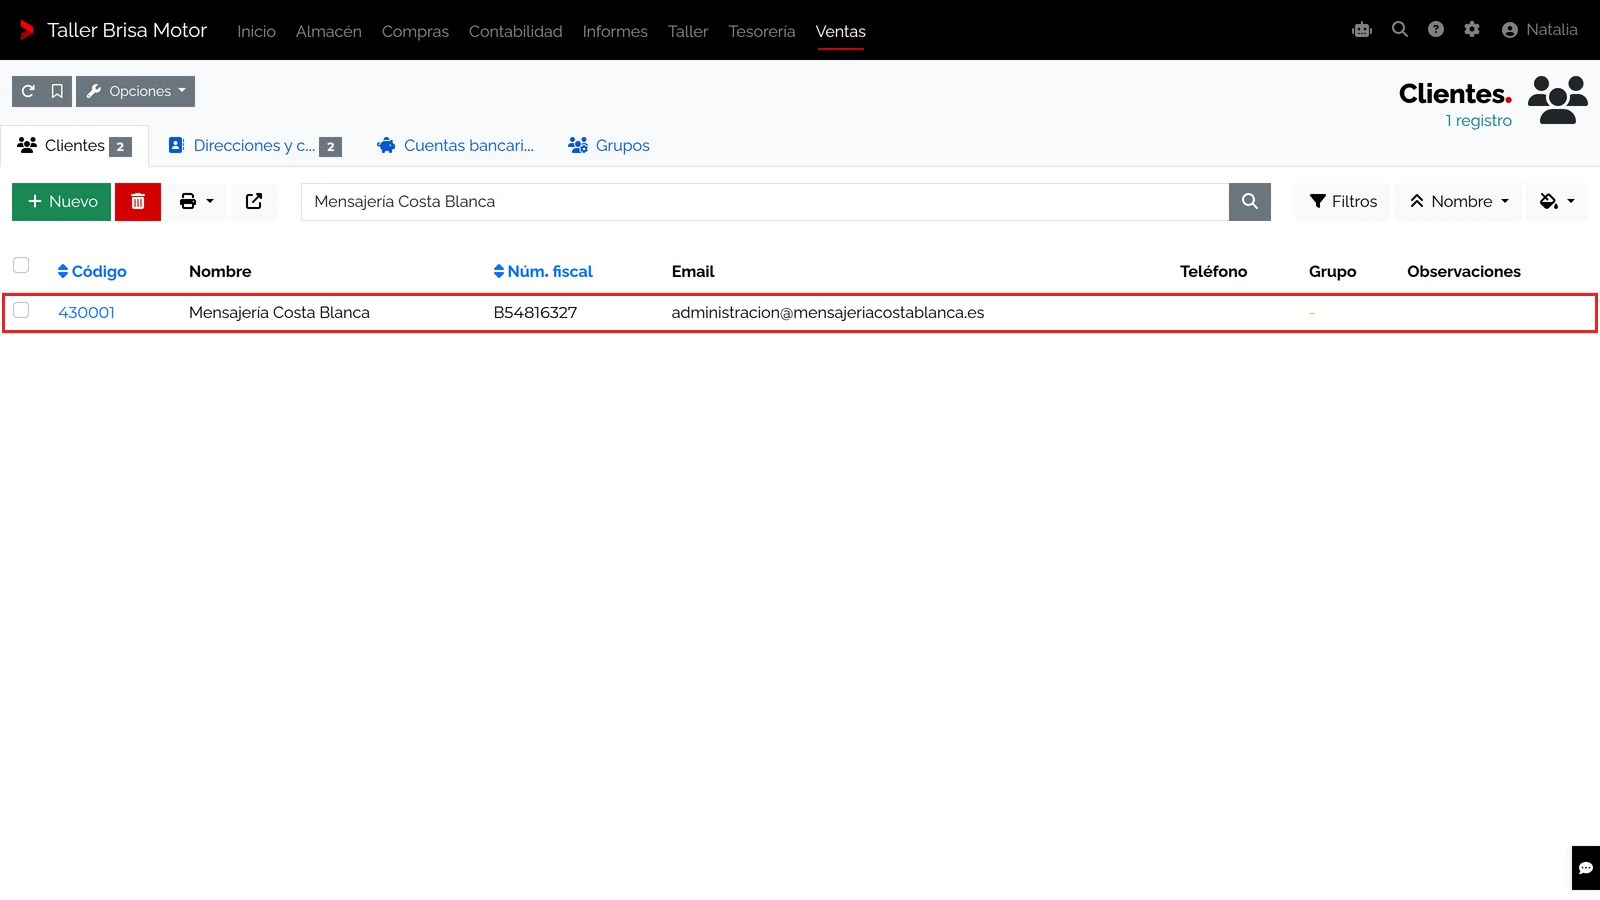Open the Ventas menu
1600x900 pixels.
[x=841, y=31]
